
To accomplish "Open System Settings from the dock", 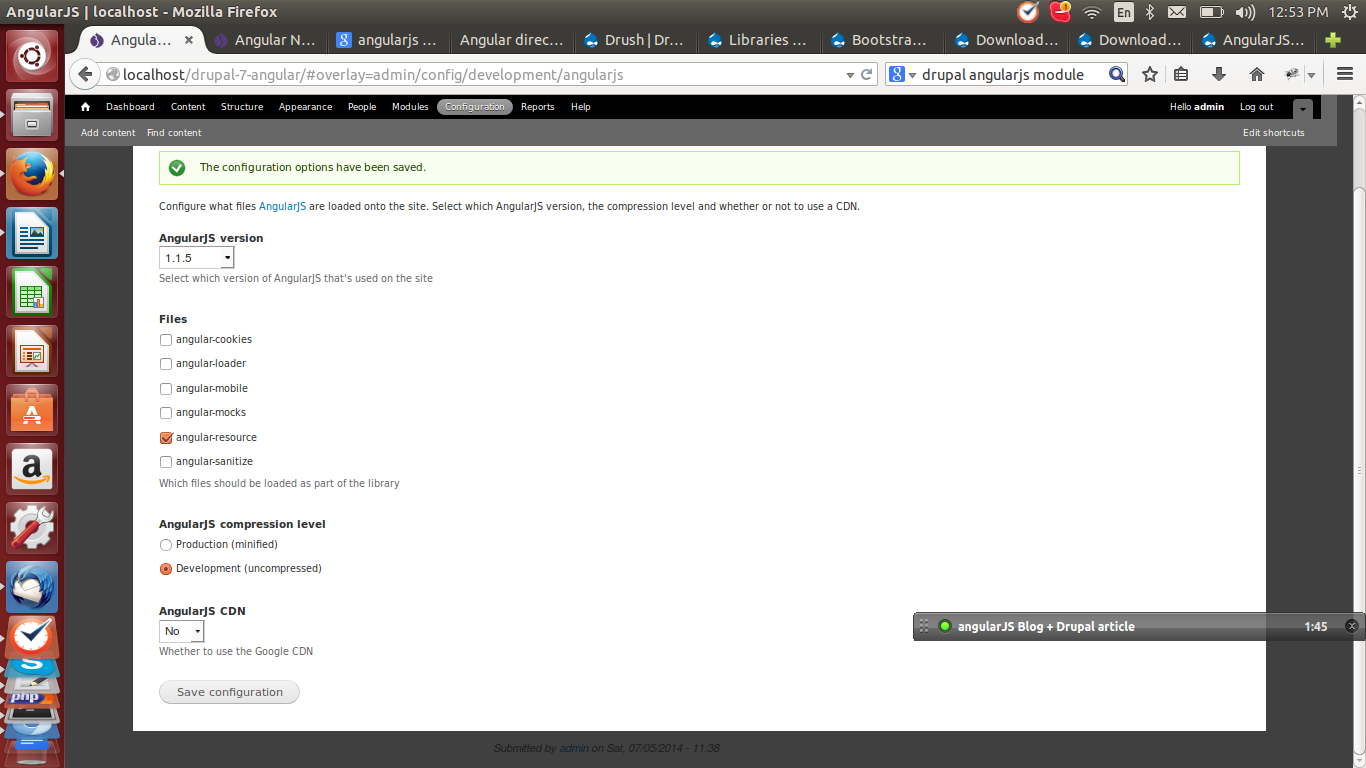I will [x=33, y=528].
